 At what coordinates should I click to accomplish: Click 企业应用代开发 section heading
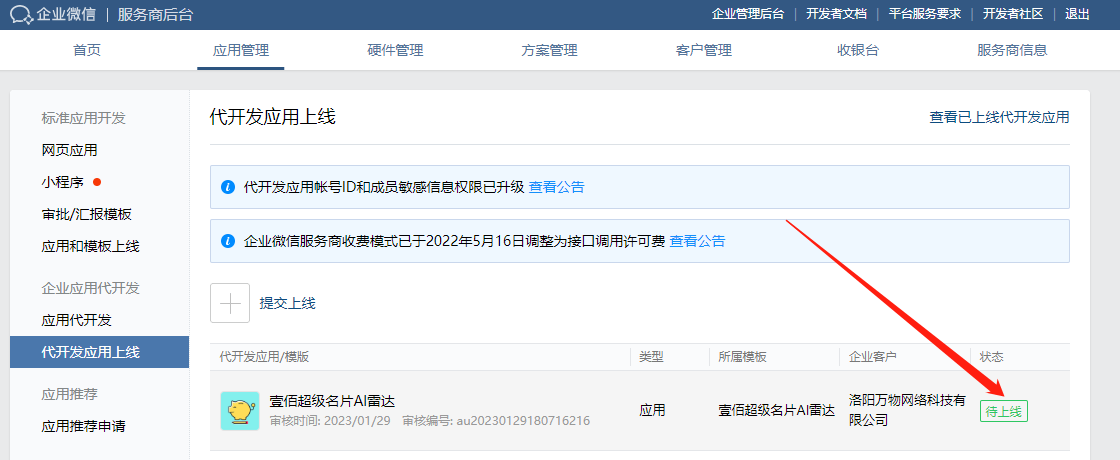pyautogui.click(x=91, y=288)
